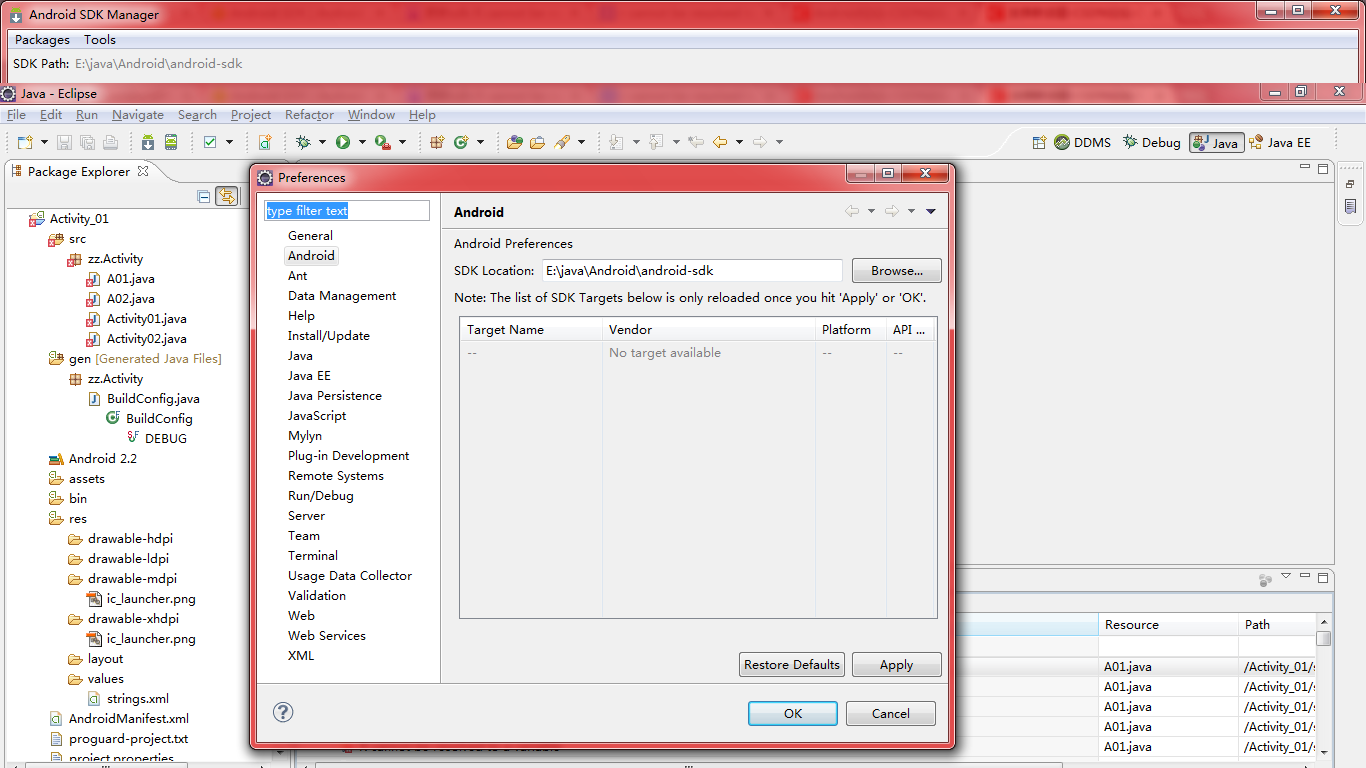
Task: Open Android SDK Manager toolbar icon
Action: [x=148, y=142]
